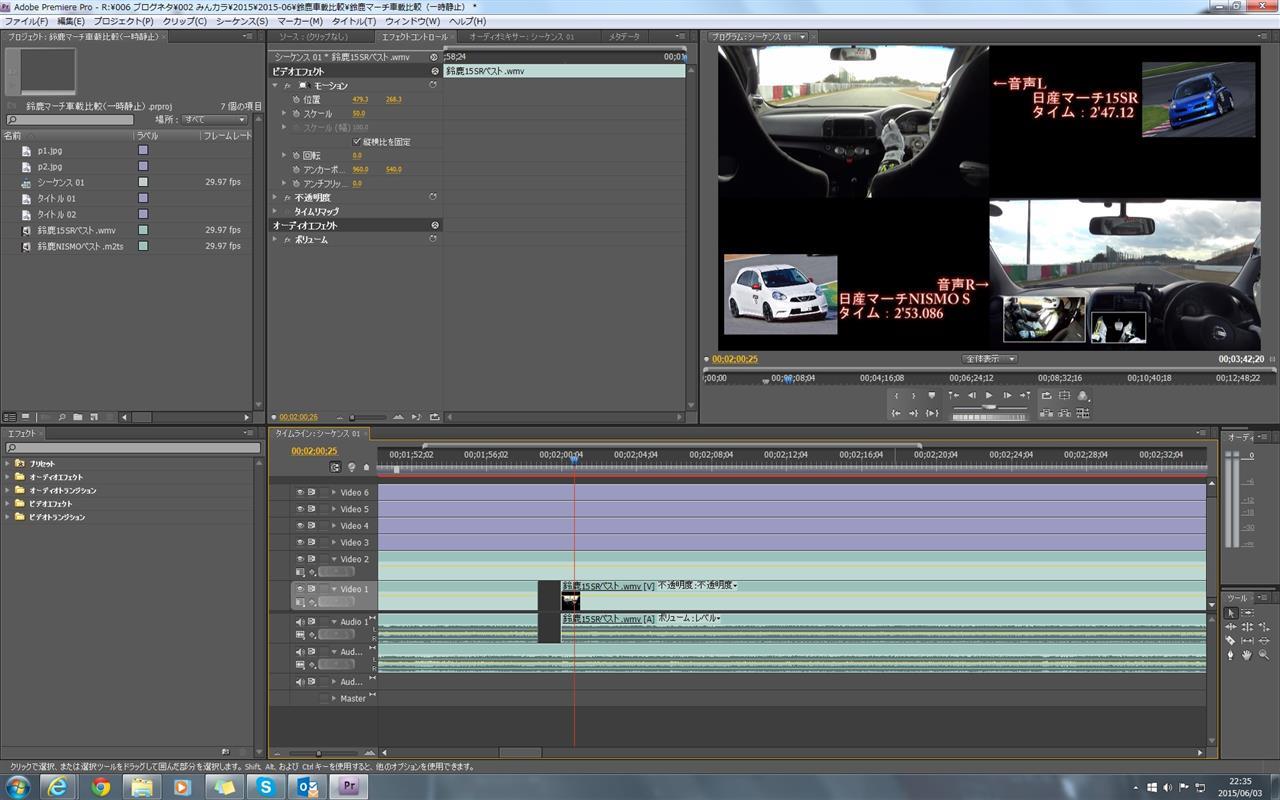Switch to ソース (クリップなし) tab
Viewport: 1280px width, 800px height.
[x=316, y=37]
